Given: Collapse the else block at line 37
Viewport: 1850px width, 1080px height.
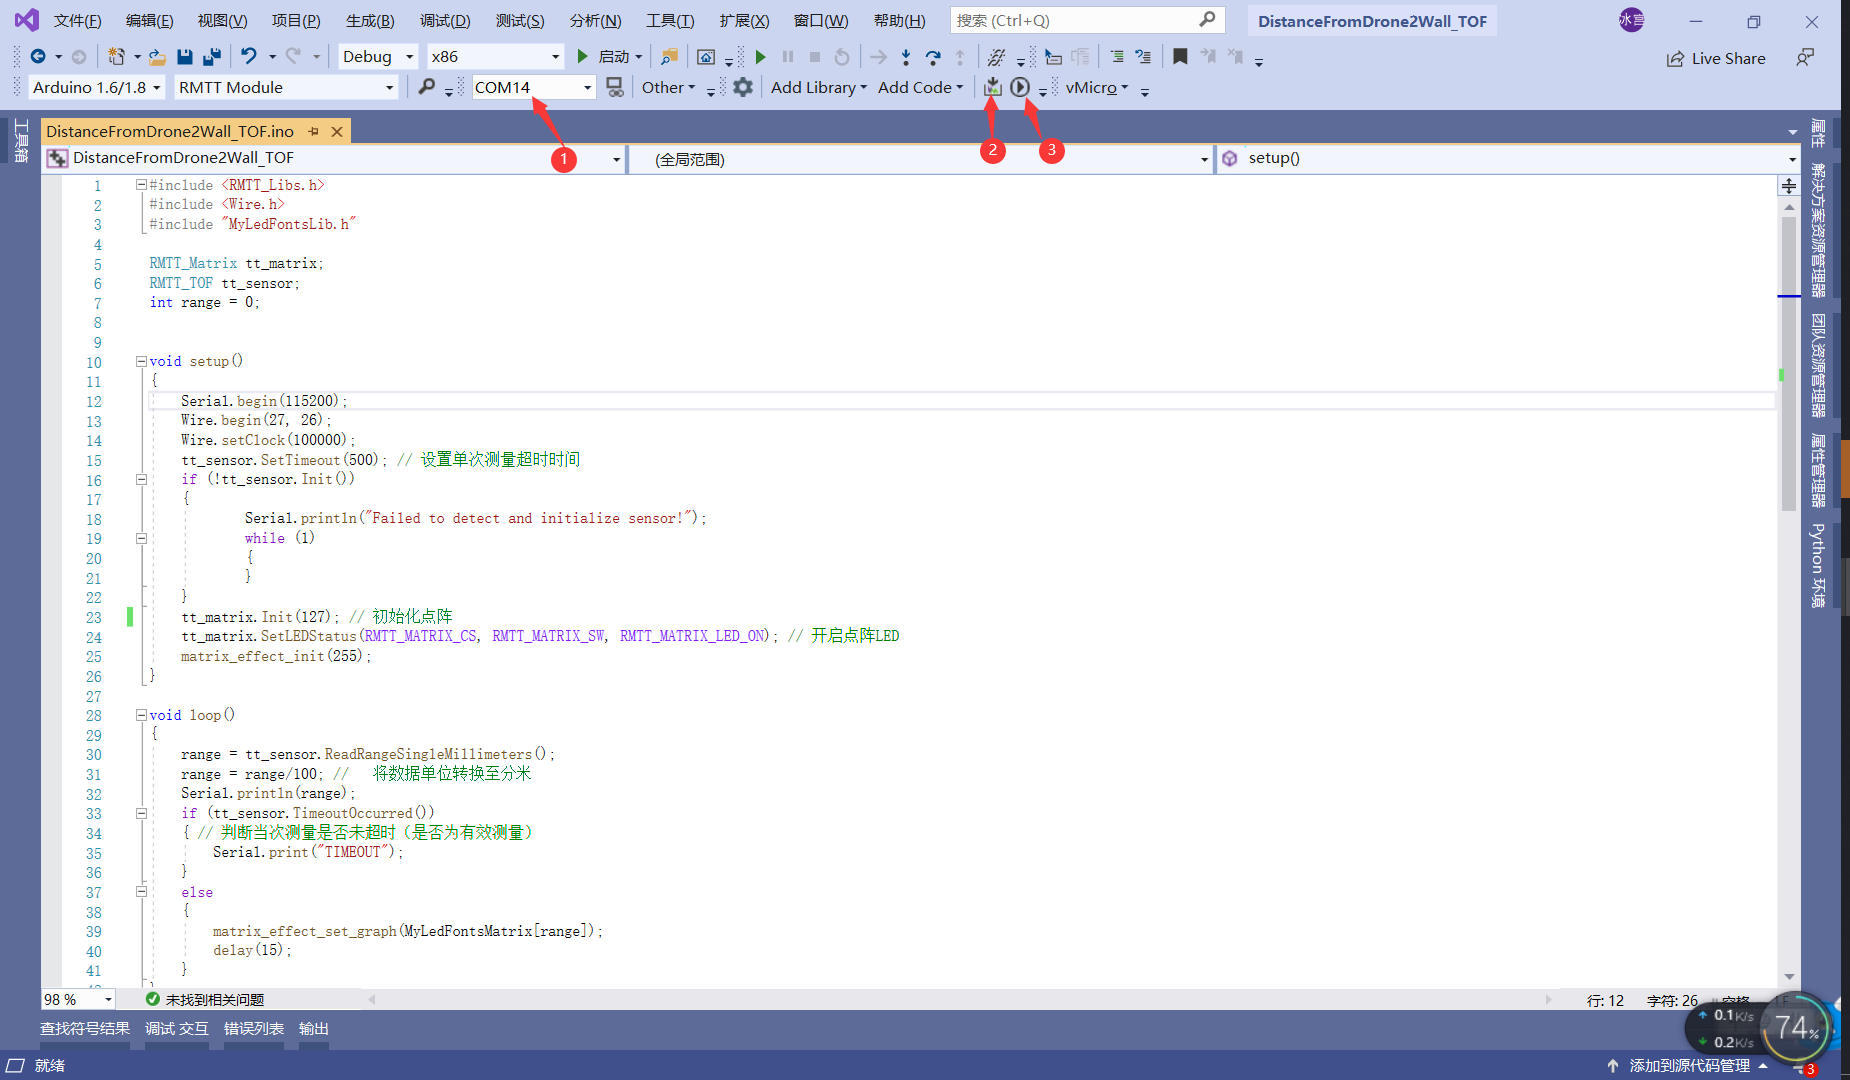Looking at the screenshot, I should click(141, 892).
